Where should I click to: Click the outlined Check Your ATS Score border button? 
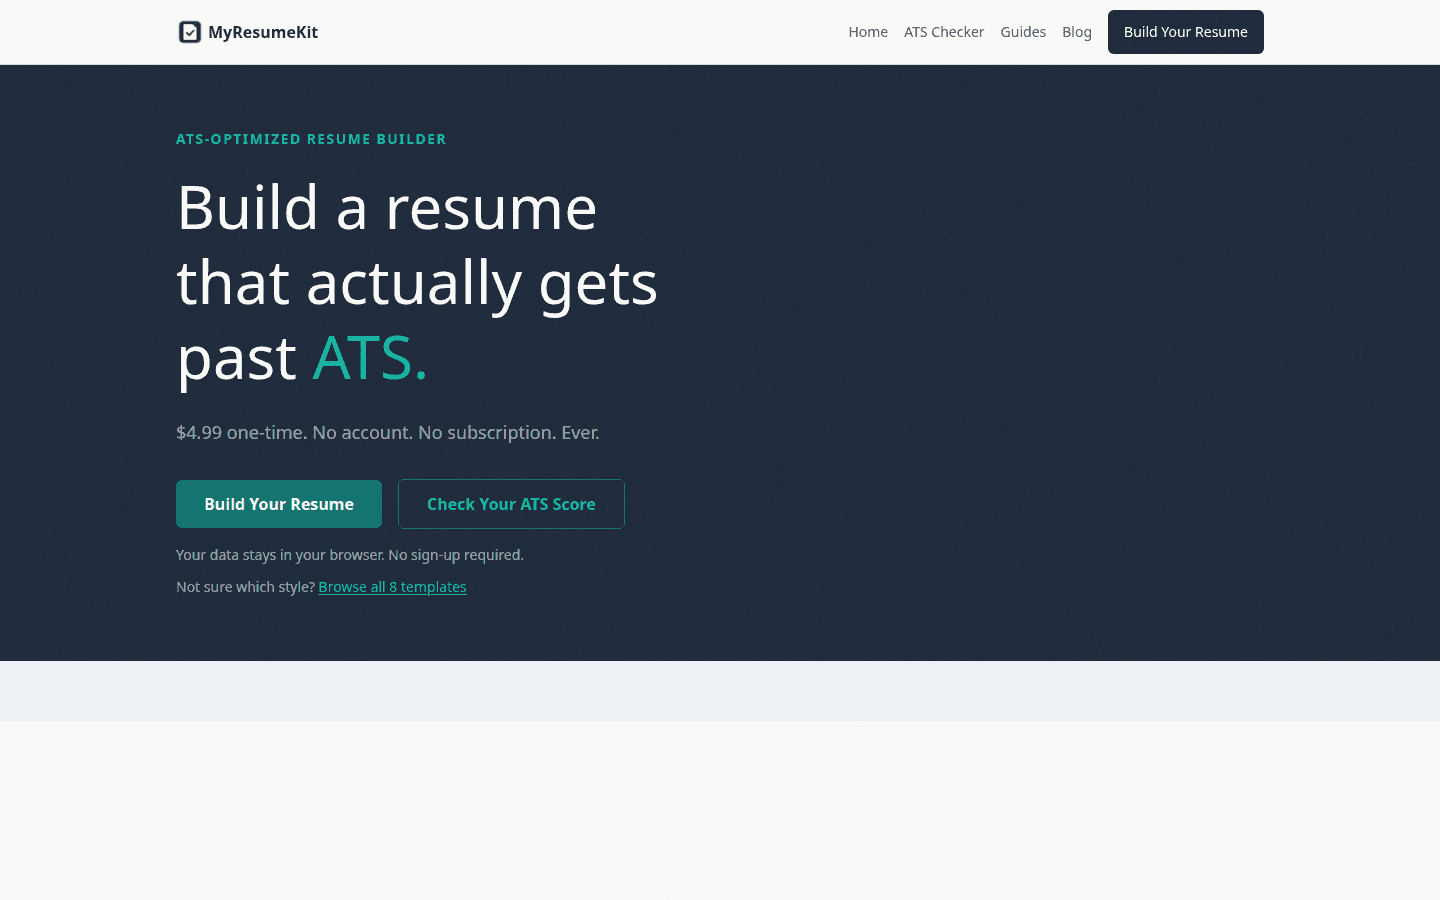pyautogui.click(x=511, y=504)
